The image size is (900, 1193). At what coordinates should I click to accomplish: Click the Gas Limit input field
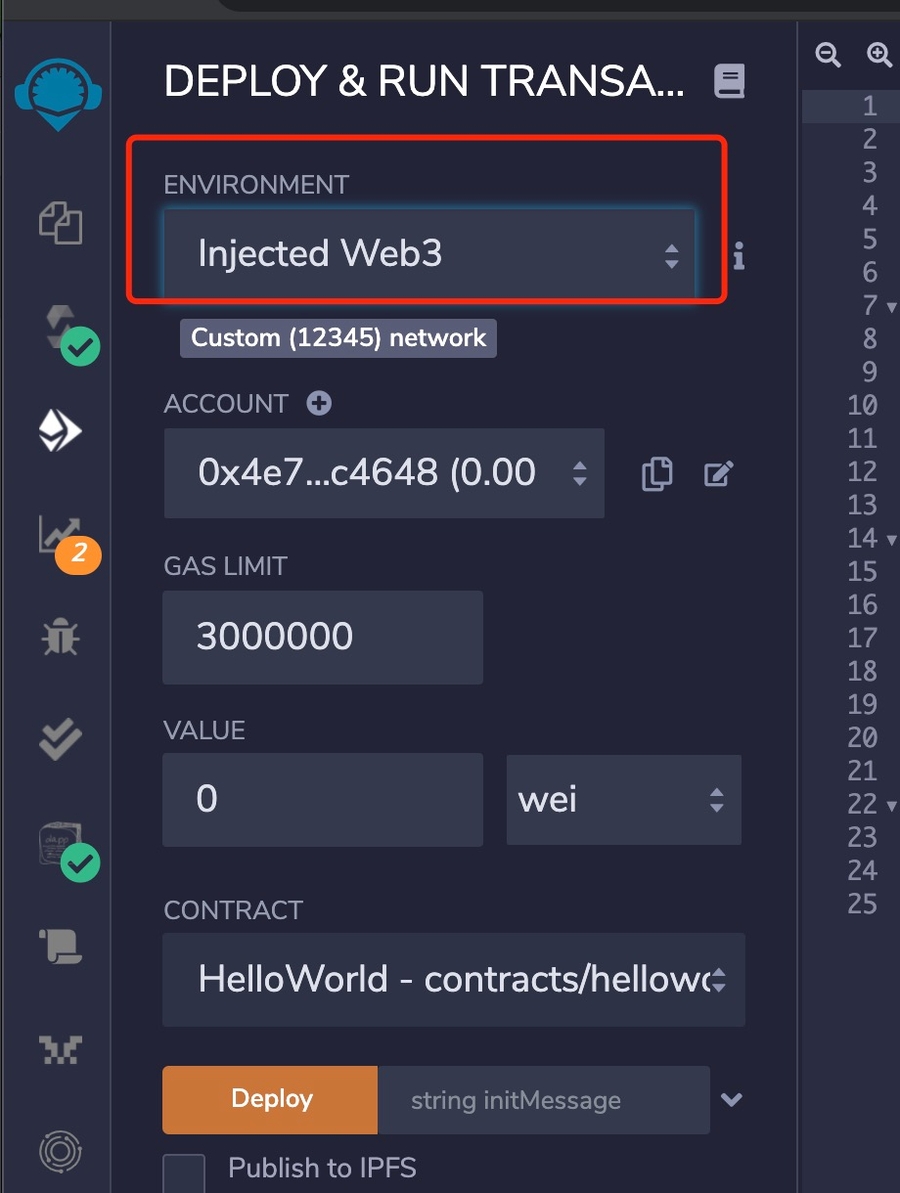(322, 637)
